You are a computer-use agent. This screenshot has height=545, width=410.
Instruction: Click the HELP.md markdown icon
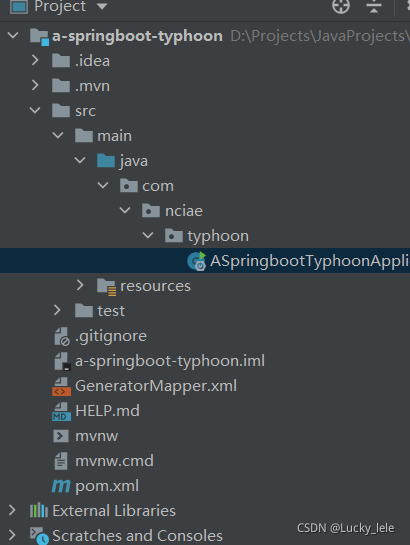click(62, 412)
